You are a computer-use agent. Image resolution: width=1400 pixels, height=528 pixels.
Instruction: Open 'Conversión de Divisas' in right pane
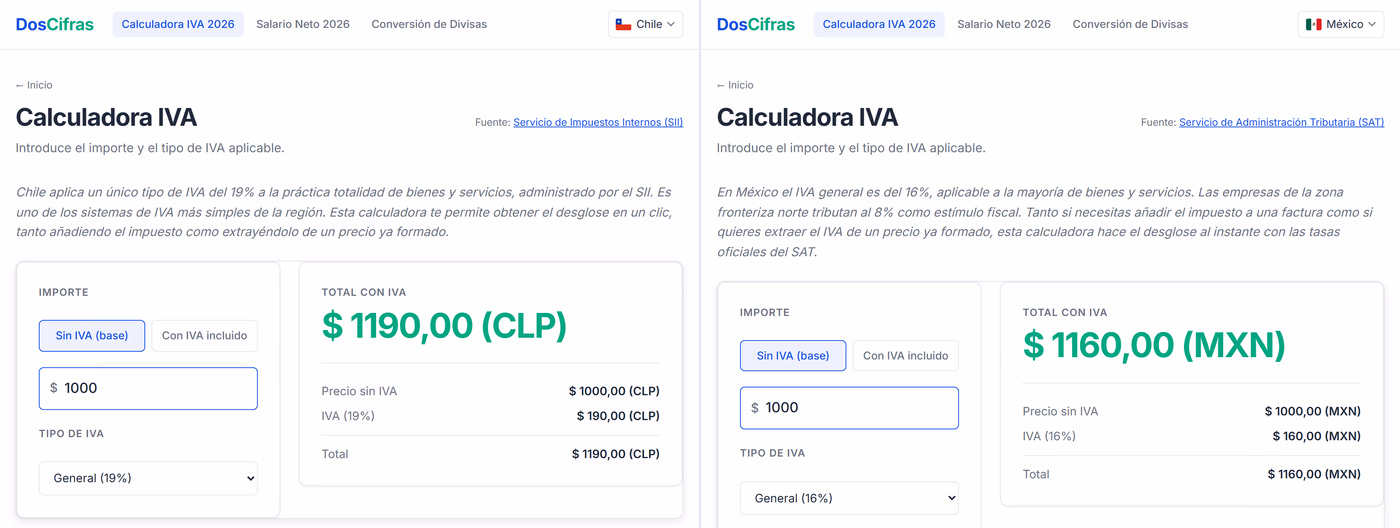point(1130,24)
